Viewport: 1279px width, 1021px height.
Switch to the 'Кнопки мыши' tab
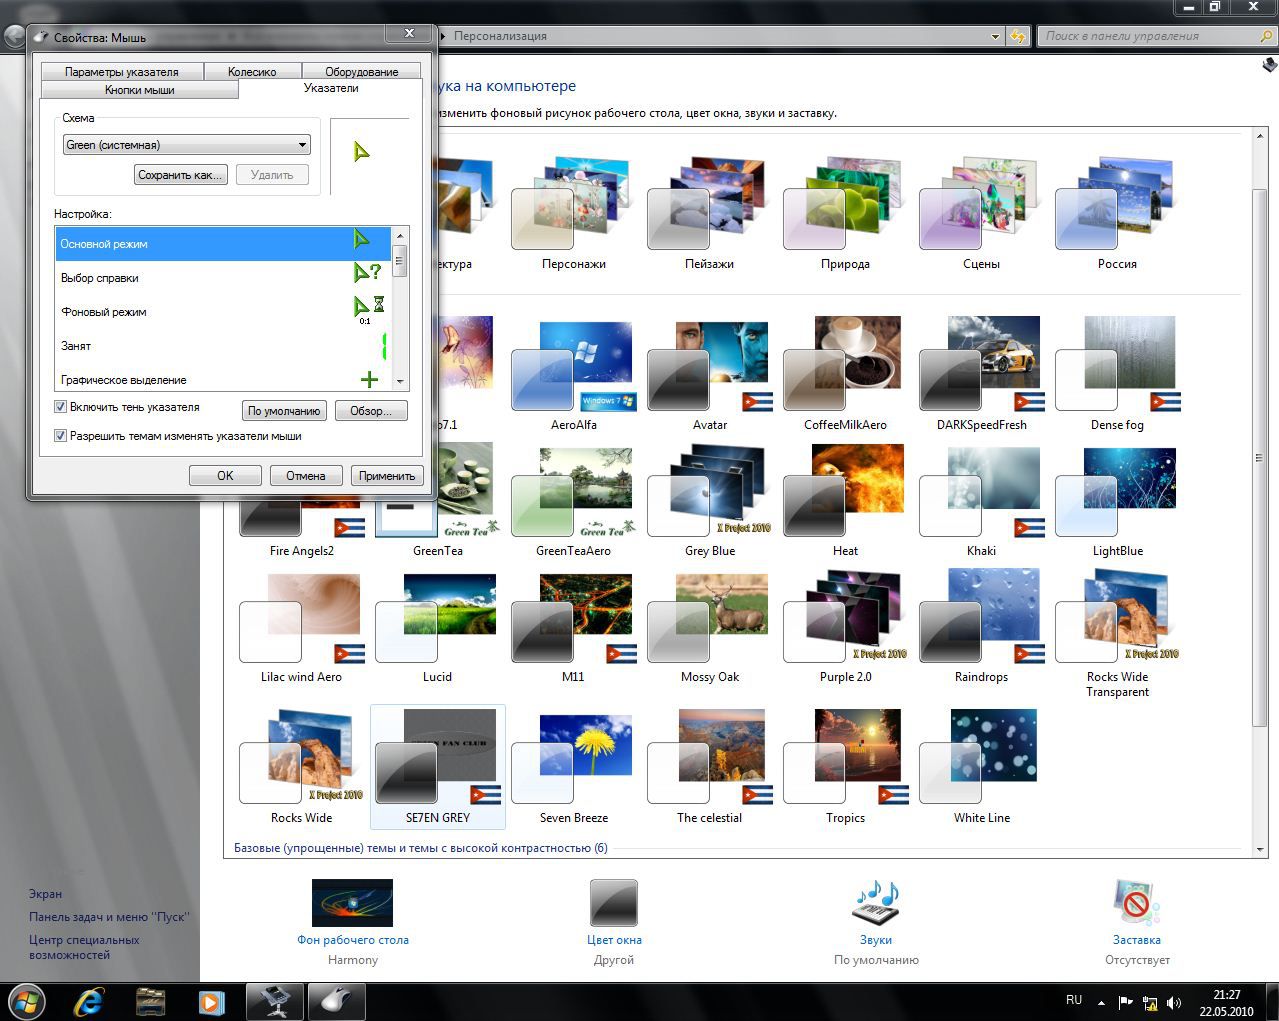pos(140,90)
